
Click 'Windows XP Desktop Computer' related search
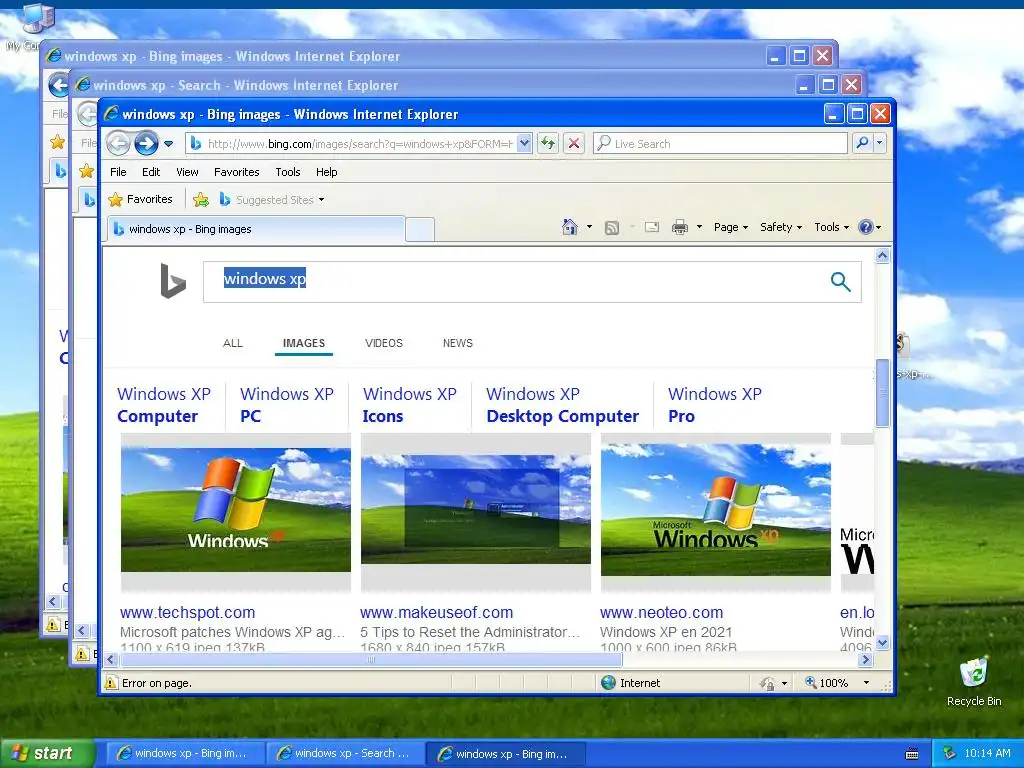point(562,405)
